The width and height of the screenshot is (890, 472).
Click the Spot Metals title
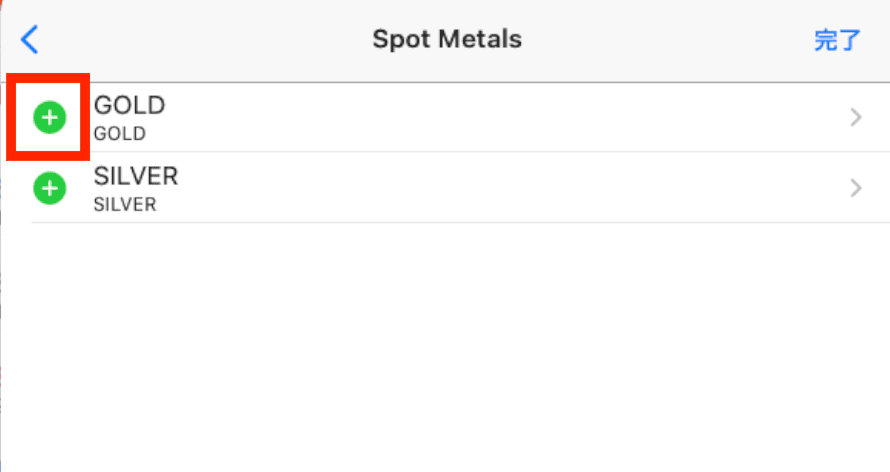(447, 40)
